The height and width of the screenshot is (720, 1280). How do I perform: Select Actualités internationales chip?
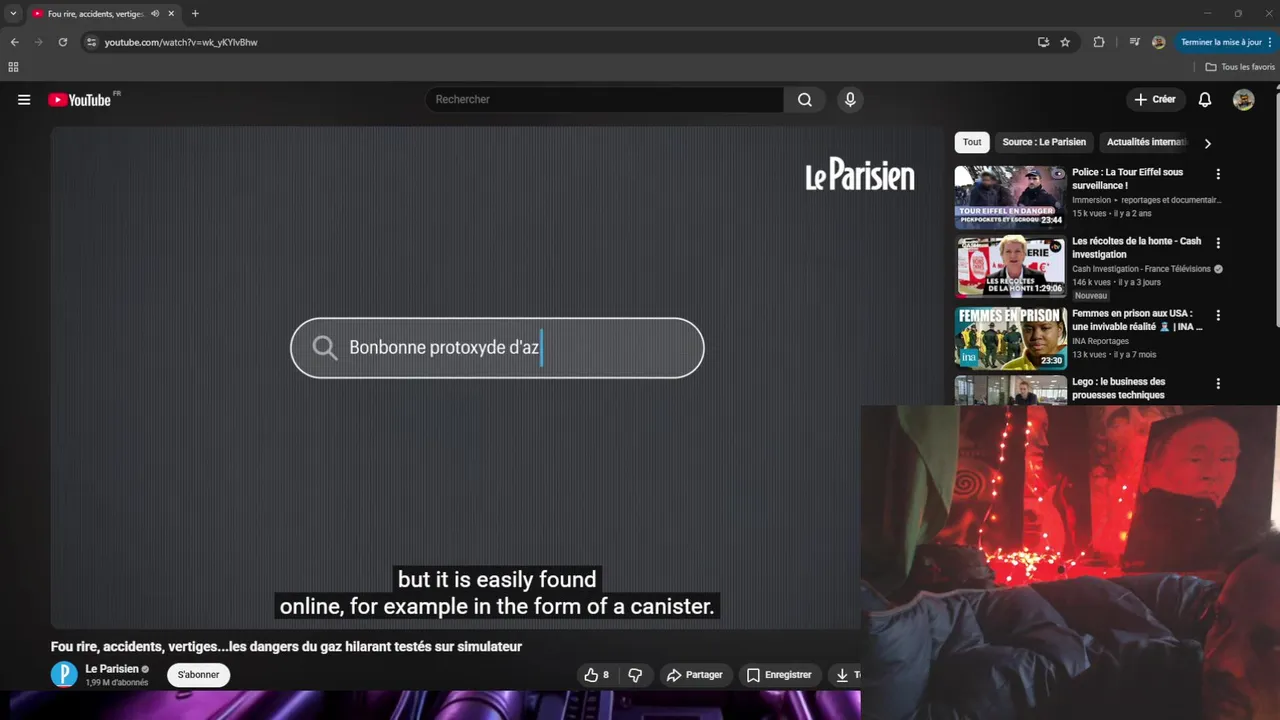click(x=1146, y=142)
